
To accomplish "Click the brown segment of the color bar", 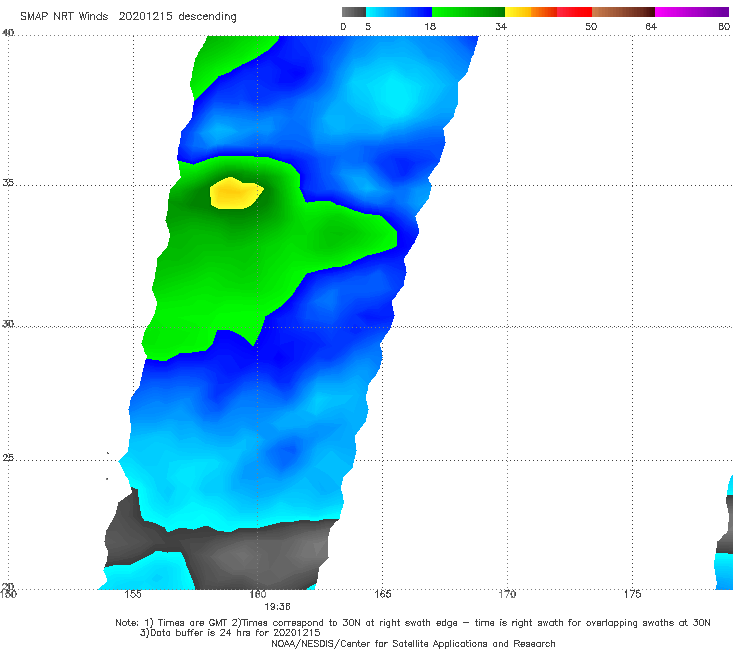I will [x=623, y=12].
